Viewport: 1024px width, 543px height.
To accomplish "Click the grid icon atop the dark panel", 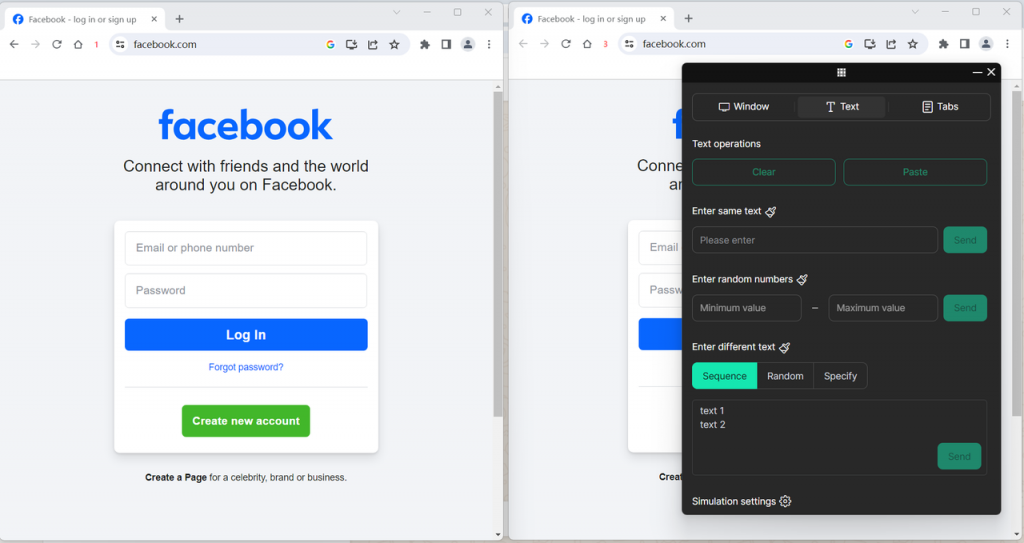I will tap(841, 73).
